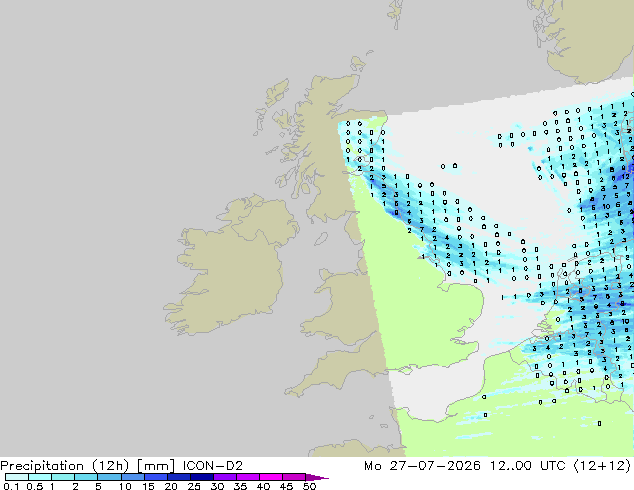Click the "0.1" legend scale label
This screenshot has width=634, height=490.
click(11, 486)
